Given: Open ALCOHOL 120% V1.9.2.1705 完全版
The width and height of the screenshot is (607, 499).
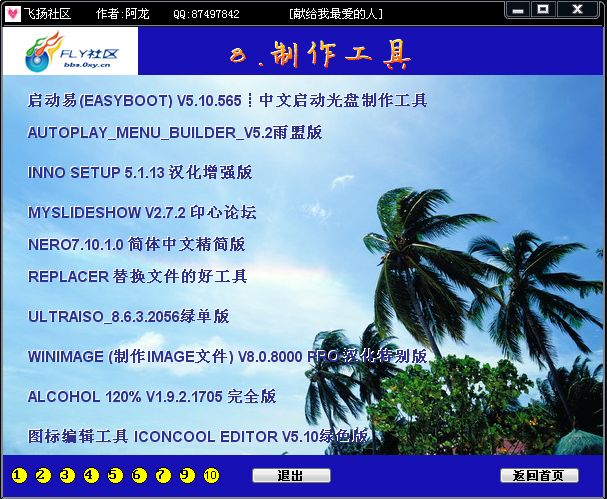Looking at the screenshot, I should 151,396.
